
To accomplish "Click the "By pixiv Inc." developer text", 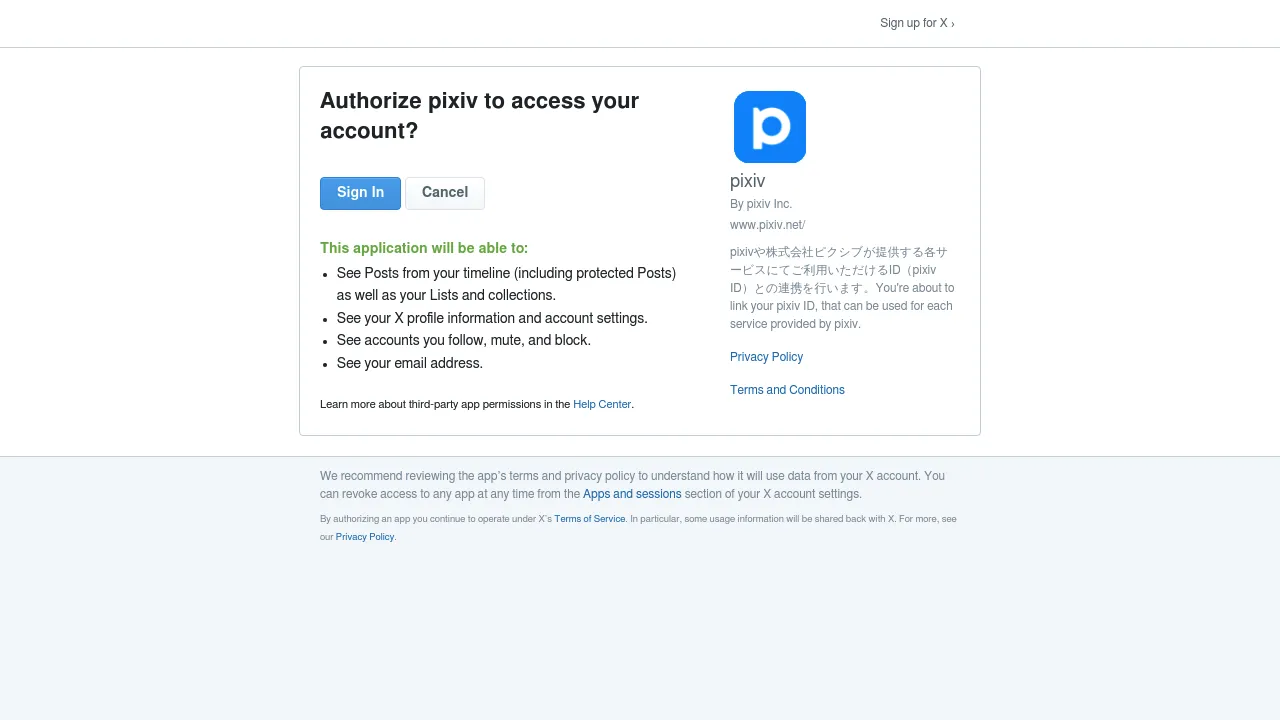I will click(761, 204).
